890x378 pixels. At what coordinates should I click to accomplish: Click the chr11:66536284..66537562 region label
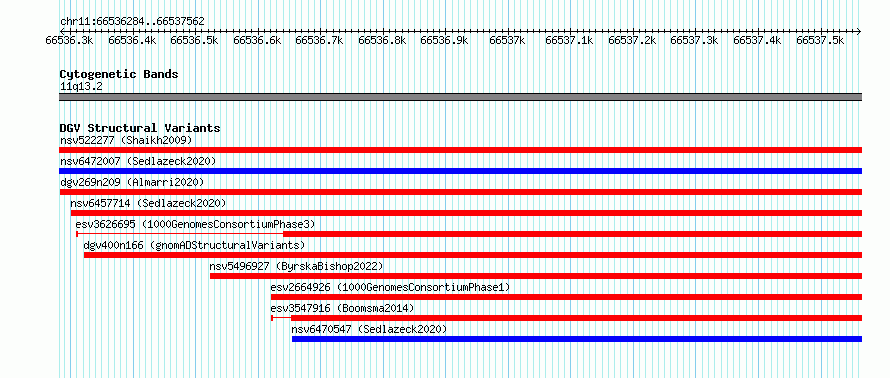tap(132, 22)
